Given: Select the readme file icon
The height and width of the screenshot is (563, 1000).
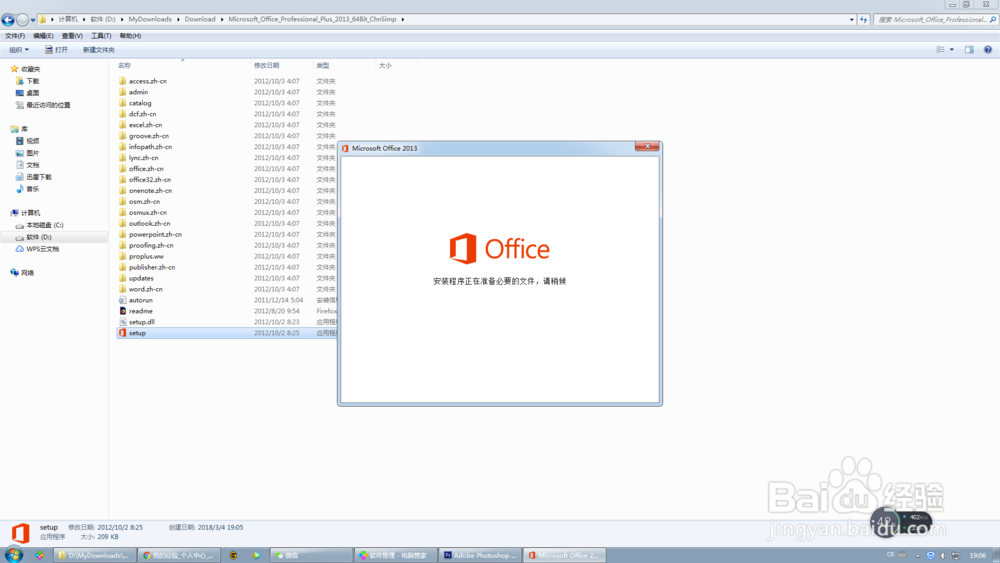Looking at the screenshot, I should [122, 311].
